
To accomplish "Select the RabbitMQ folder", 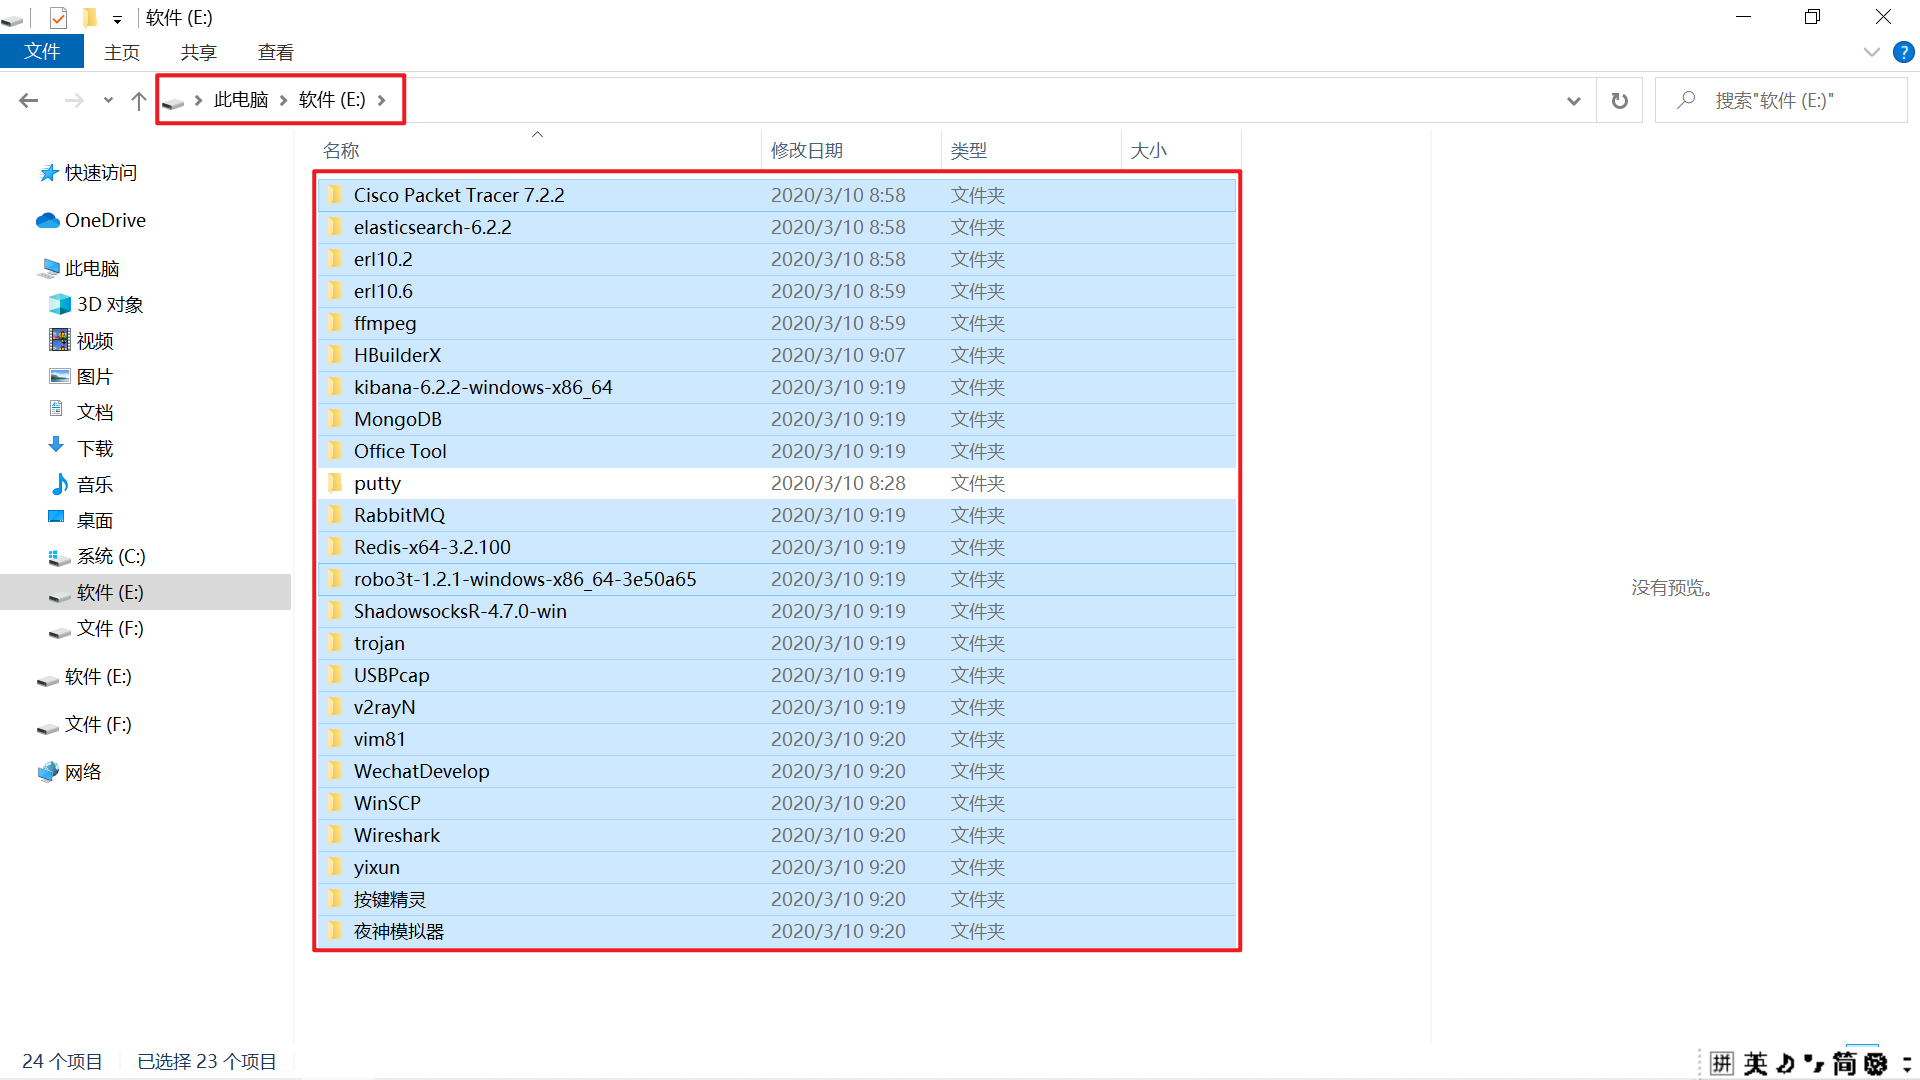I will [777, 515].
